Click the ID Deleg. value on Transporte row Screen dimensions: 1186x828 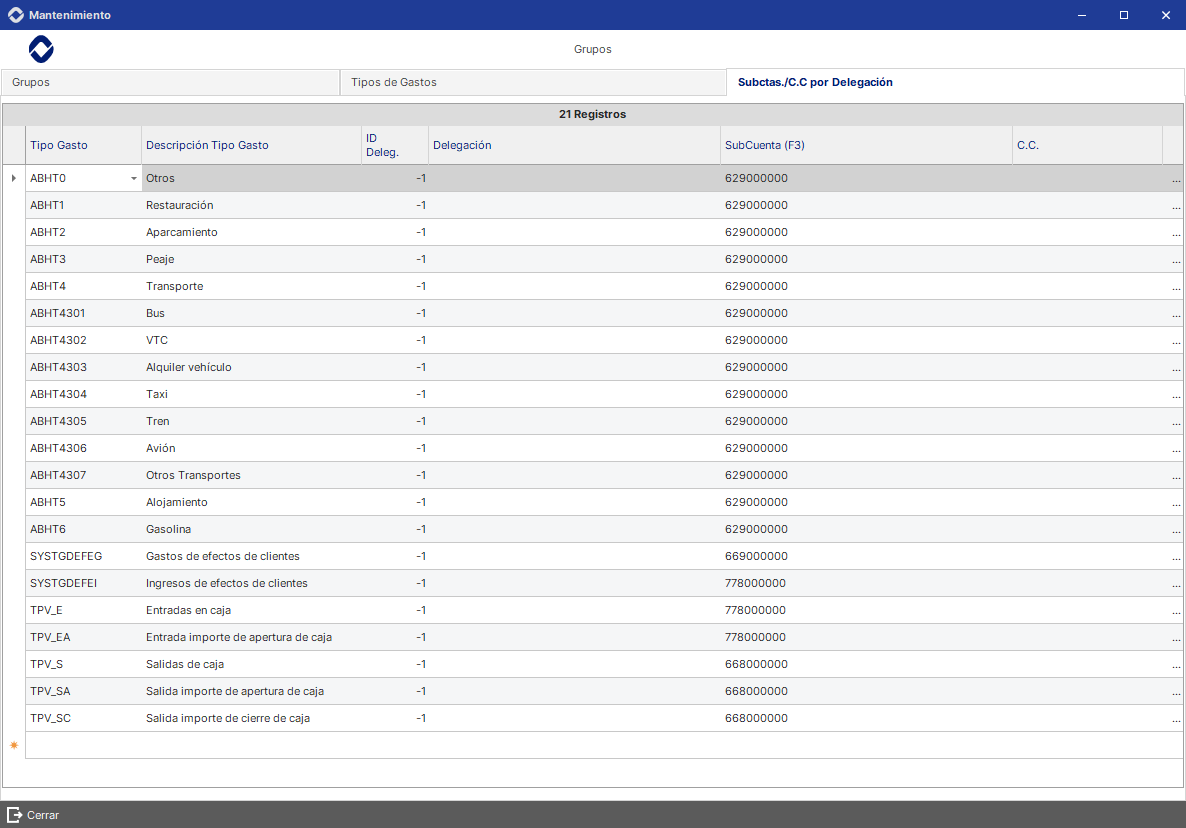421,287
